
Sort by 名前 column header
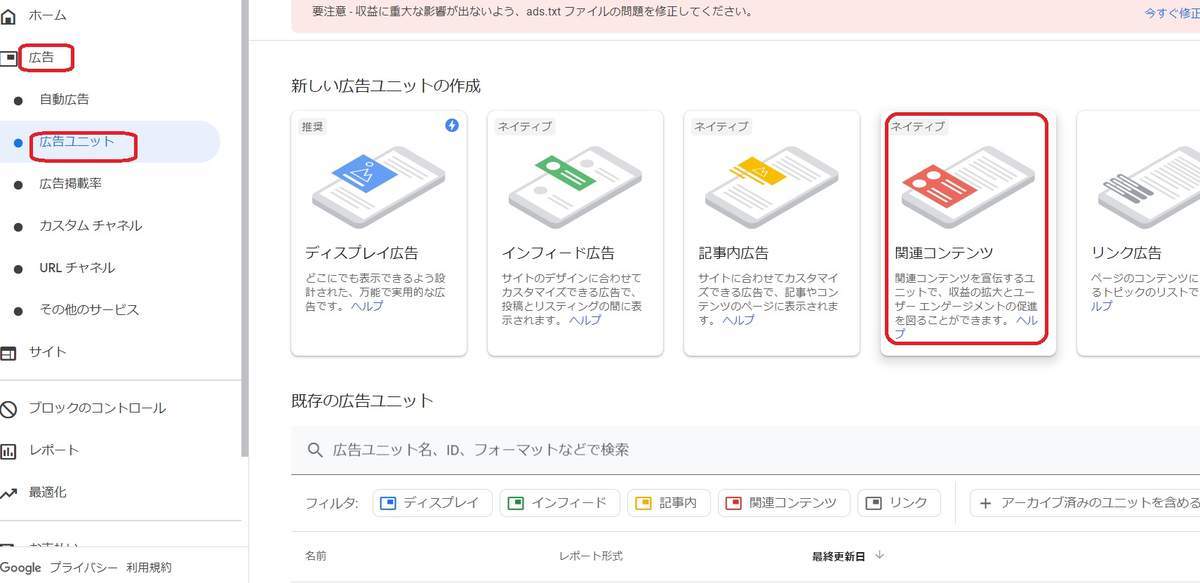pyautogui.click(x=316, y=555)
